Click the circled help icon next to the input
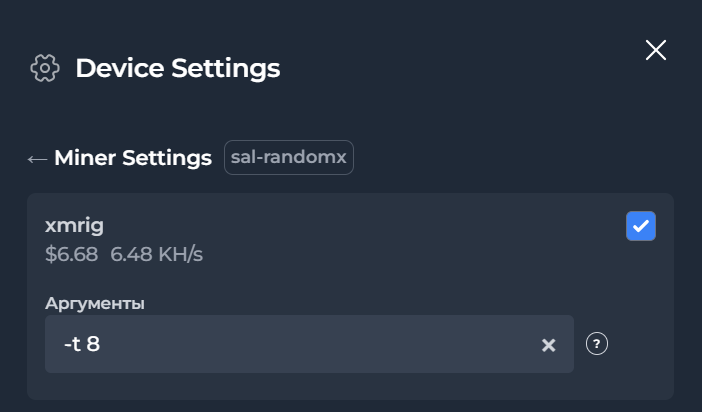 (597, 344)
